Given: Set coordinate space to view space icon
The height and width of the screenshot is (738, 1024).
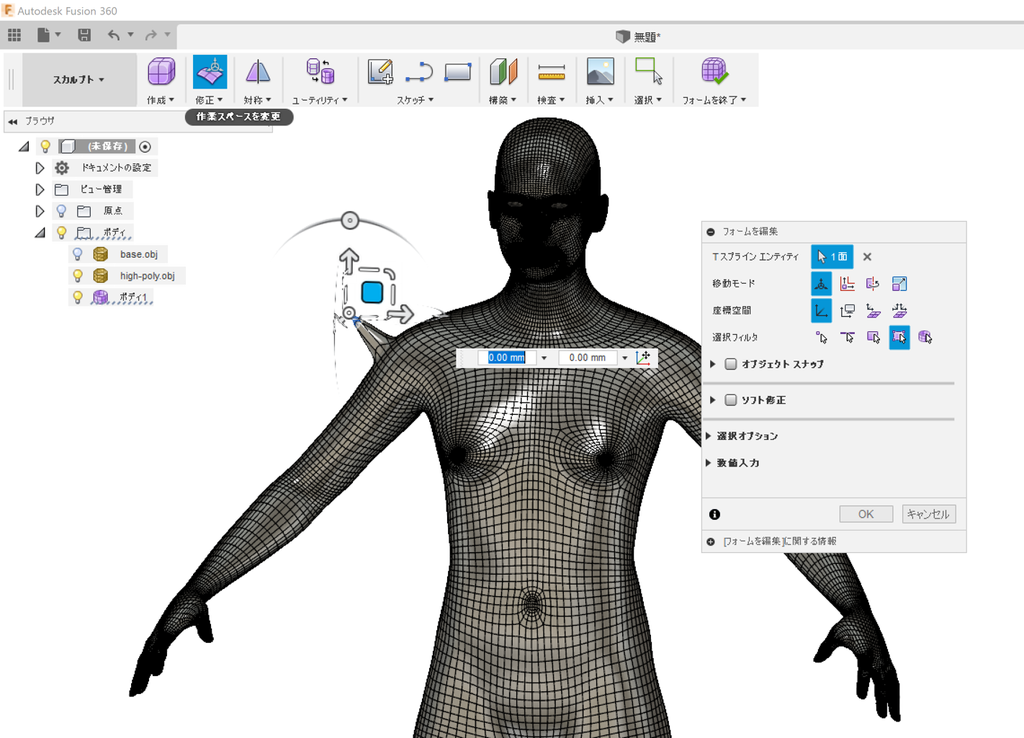Looking at the screenshot, I should (847, 310).
